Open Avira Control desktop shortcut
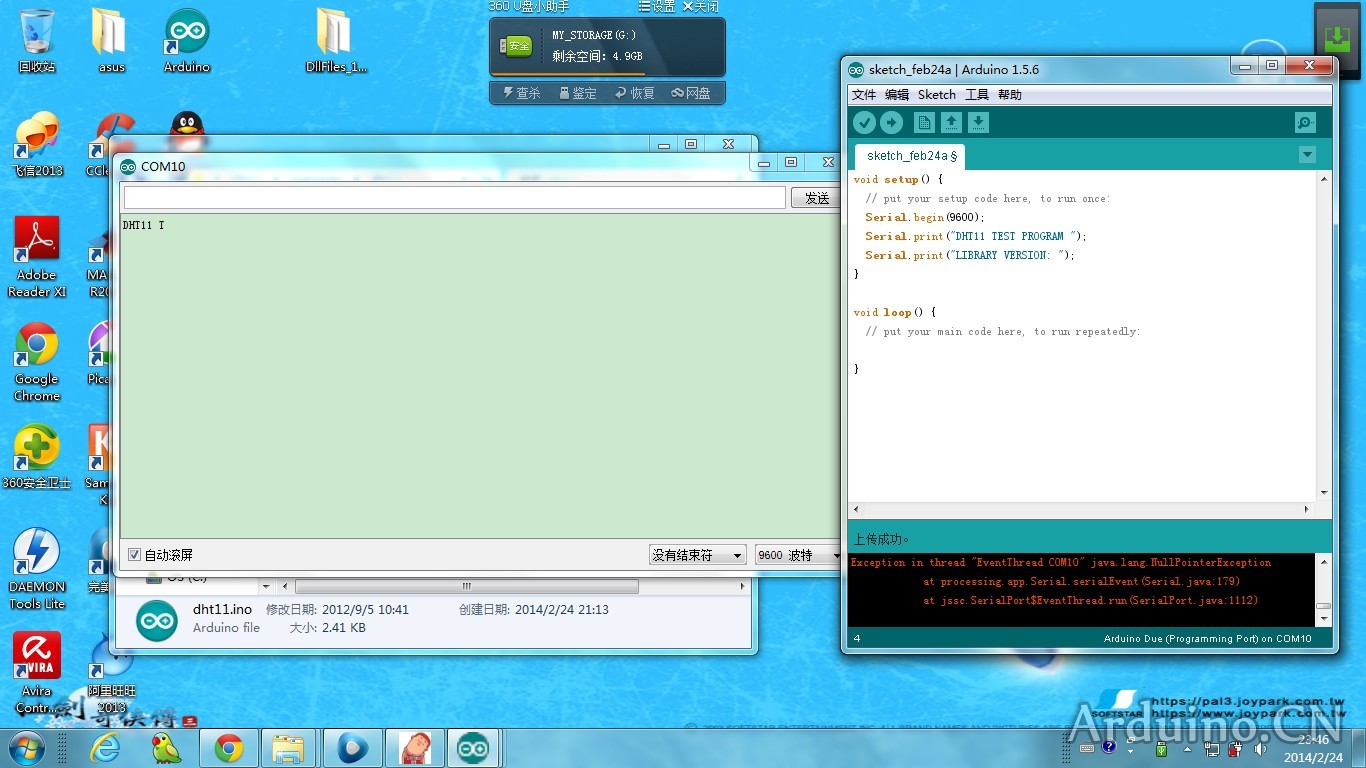Screen dimensions: 1366x768 [x=37, y=672]
